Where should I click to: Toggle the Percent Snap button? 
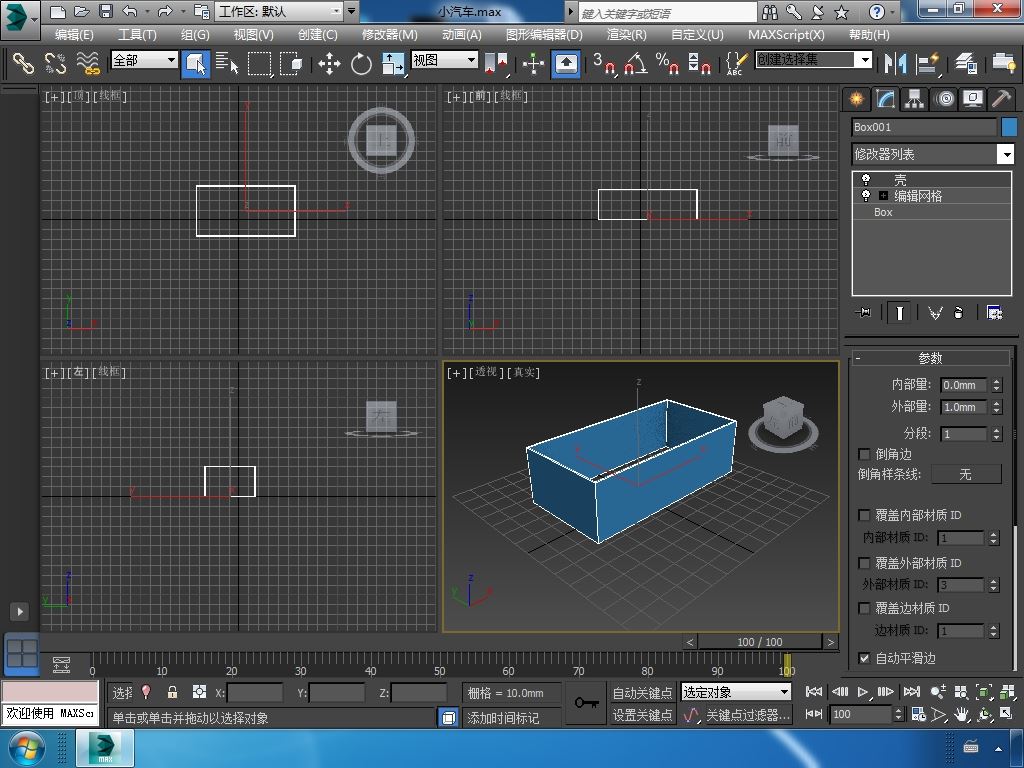(x=667, y=63)
